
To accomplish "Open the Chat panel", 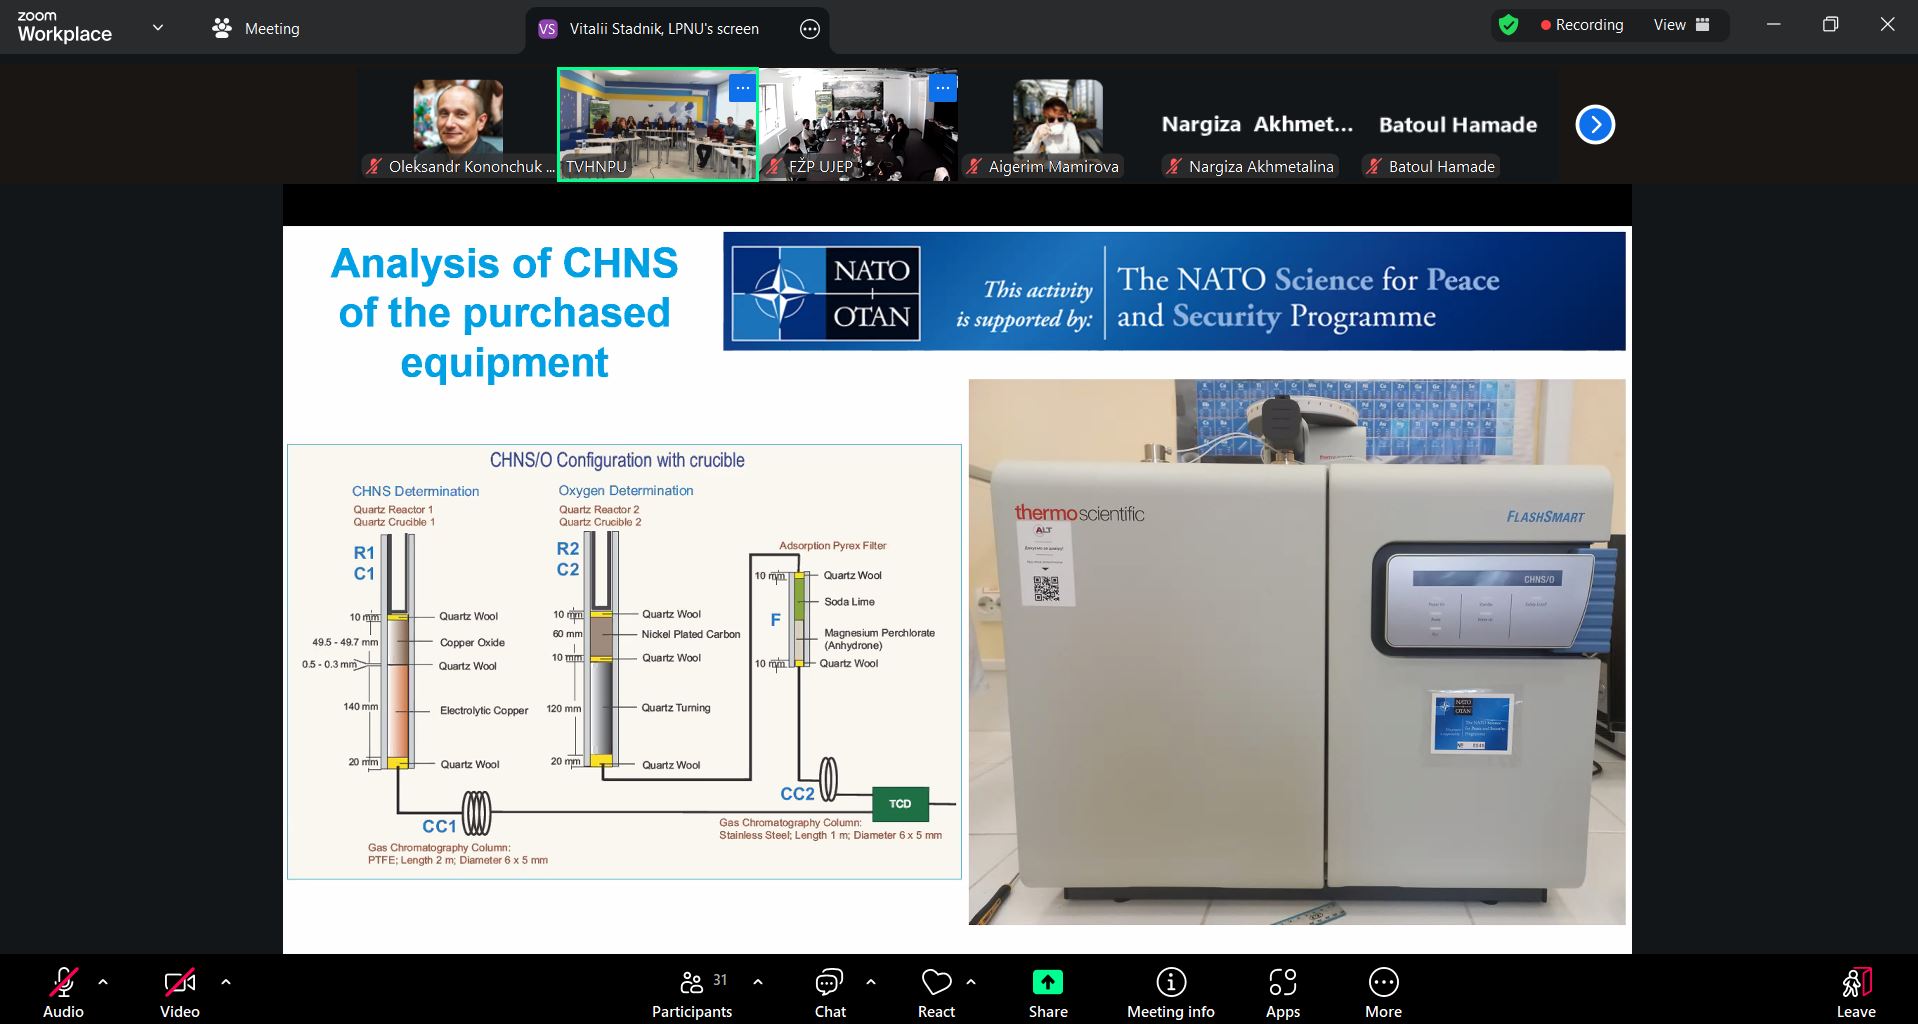I will click(x=829, y=993).
